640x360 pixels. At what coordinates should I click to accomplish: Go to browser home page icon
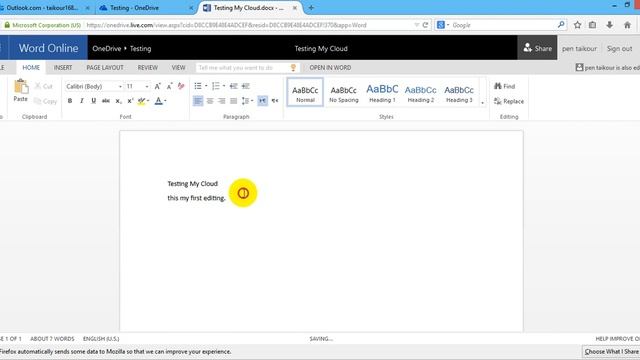[x=627, y=25]
